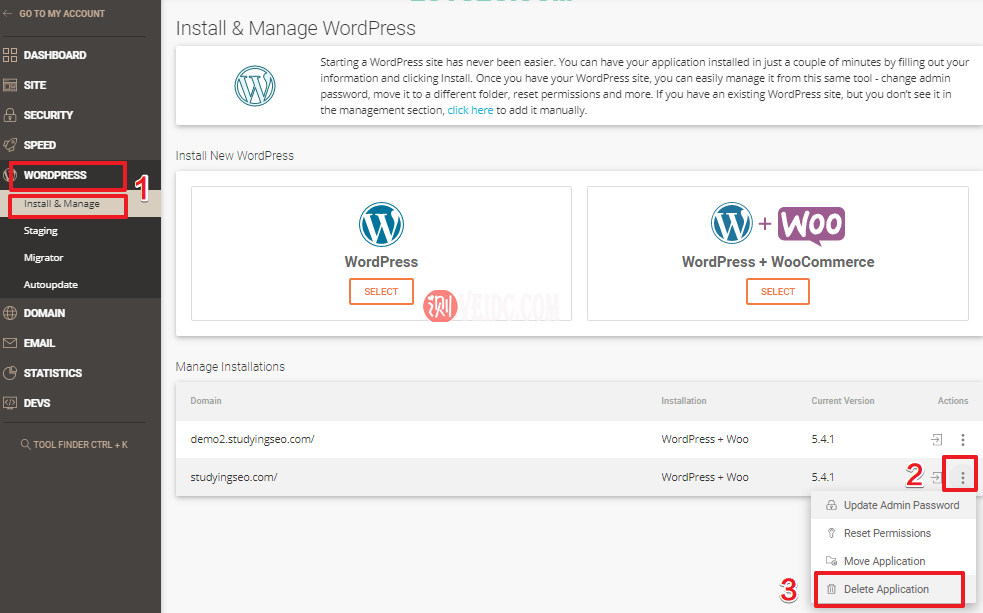
Task: Expand the Speed sidebar section
Action: pos(39,145)
